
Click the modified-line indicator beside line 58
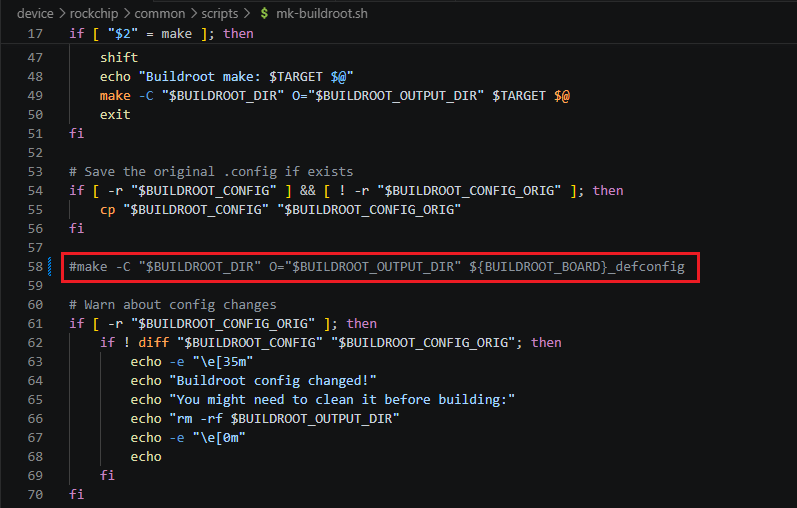click(50, 266)
